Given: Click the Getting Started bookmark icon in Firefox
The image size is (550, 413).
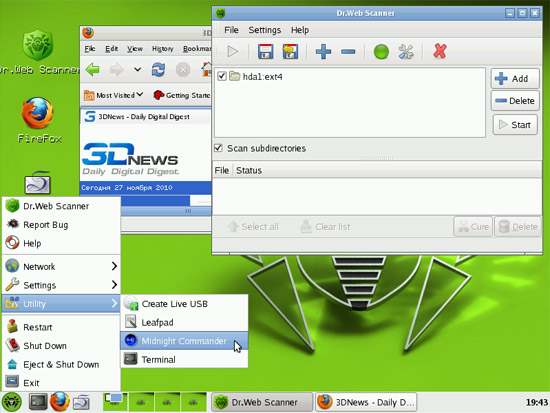Looking at the screenshot, I should point(159,95).
